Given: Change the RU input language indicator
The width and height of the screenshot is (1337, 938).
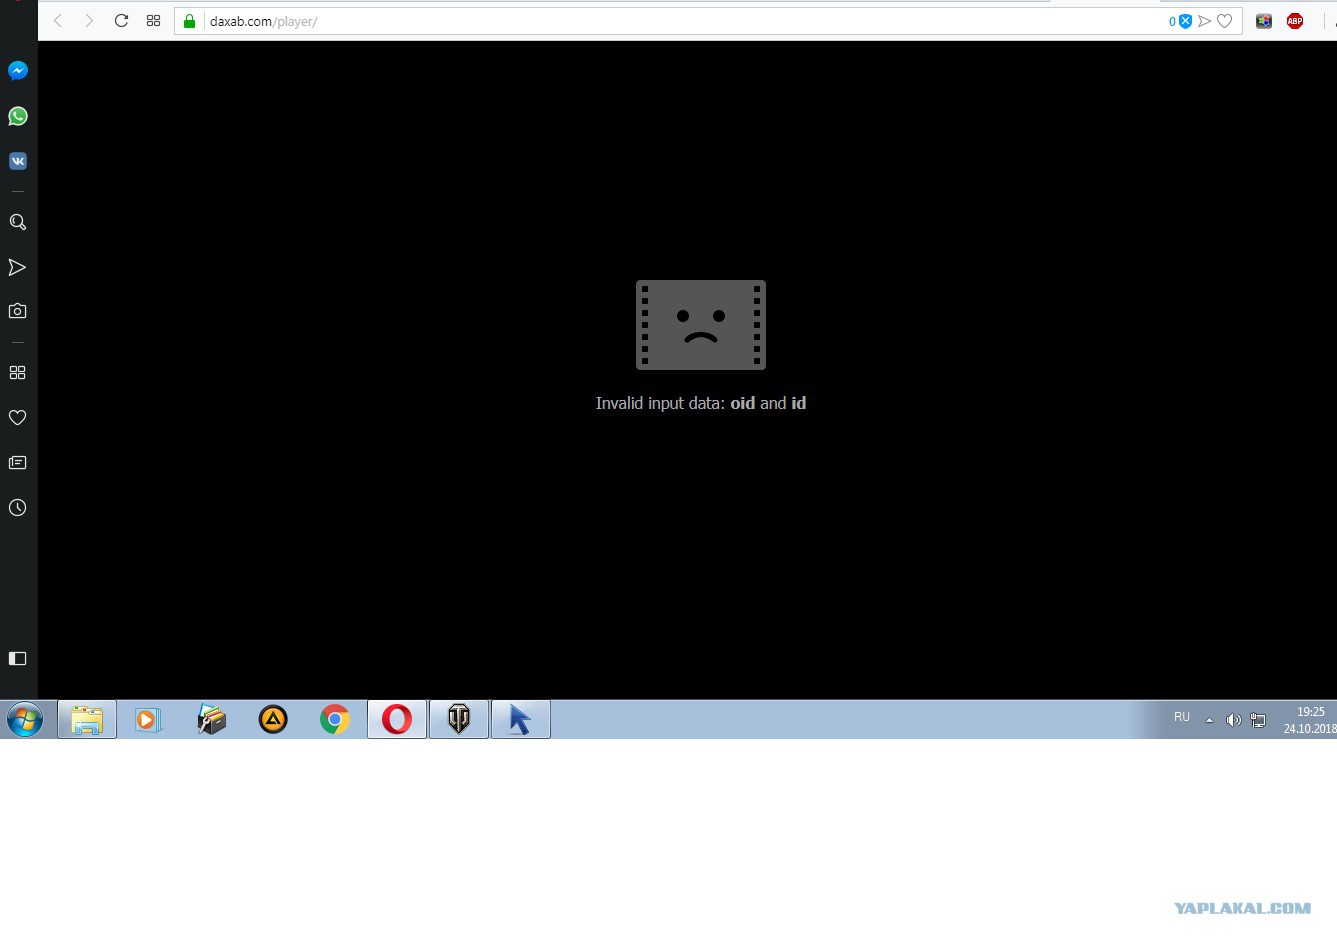Looking at the screenshot, I should coord(1182,717).
